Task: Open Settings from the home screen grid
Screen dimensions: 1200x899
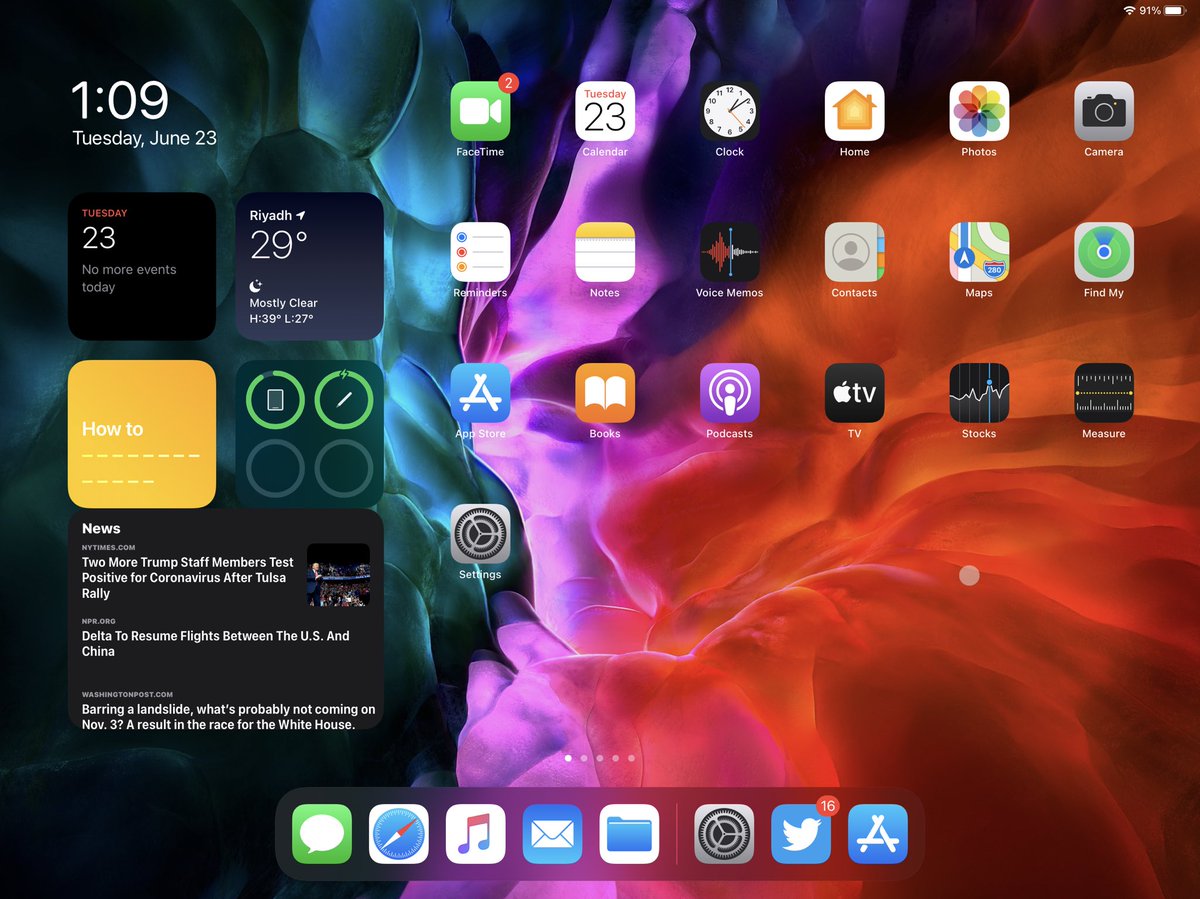Action: point(480,534)
